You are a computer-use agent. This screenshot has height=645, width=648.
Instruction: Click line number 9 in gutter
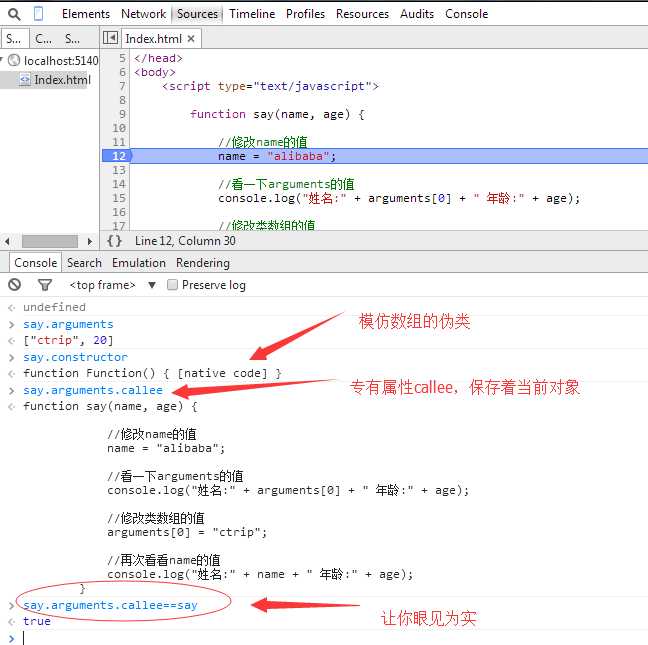point(122,114)
